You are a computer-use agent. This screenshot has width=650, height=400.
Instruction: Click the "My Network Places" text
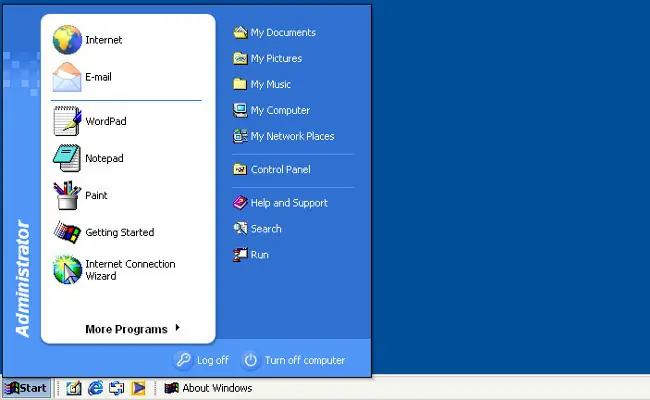coord(292,136)
